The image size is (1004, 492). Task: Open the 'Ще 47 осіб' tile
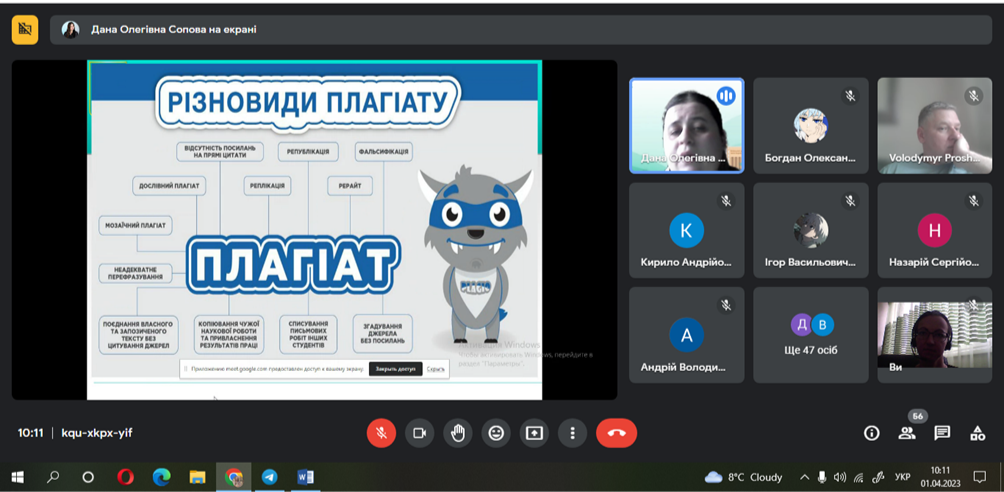[x=811, y=335]
